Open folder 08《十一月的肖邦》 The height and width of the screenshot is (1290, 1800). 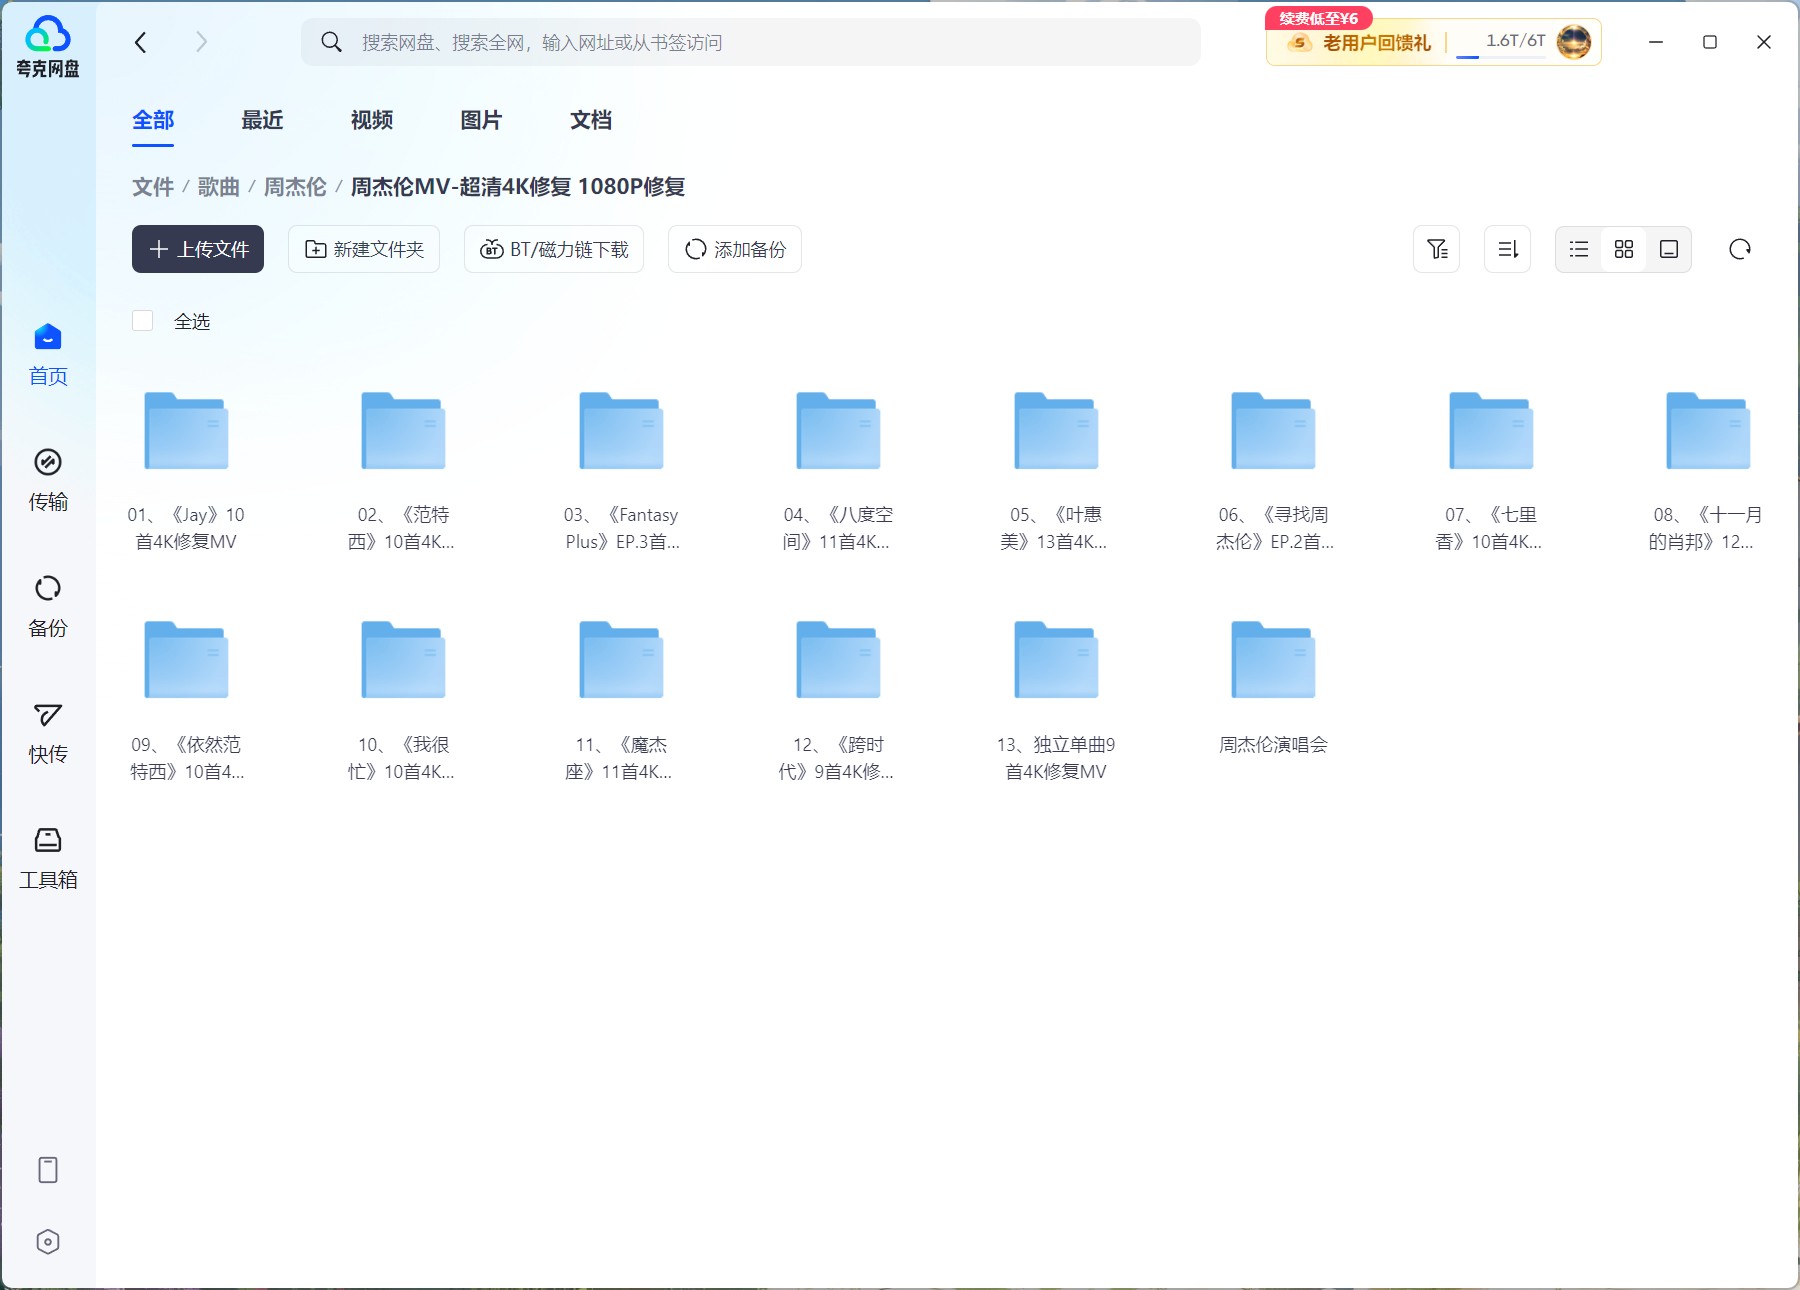pos(1708,470)
